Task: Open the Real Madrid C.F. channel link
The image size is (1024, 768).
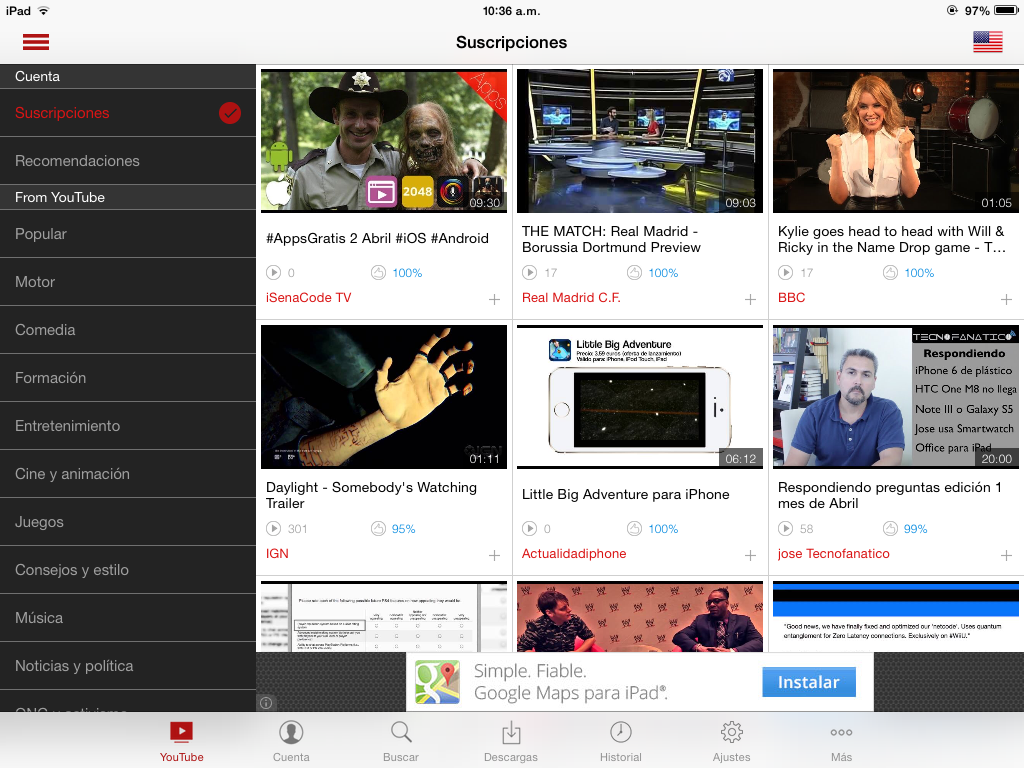Action: tap(571, 298)
